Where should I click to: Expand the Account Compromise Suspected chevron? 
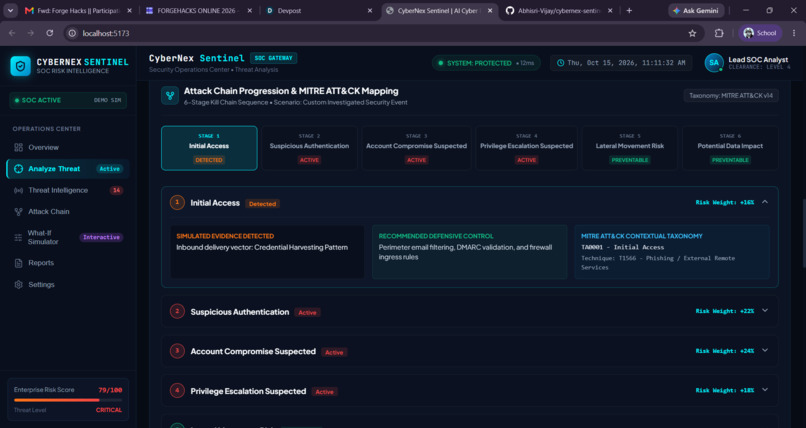(x=765, y=350)
